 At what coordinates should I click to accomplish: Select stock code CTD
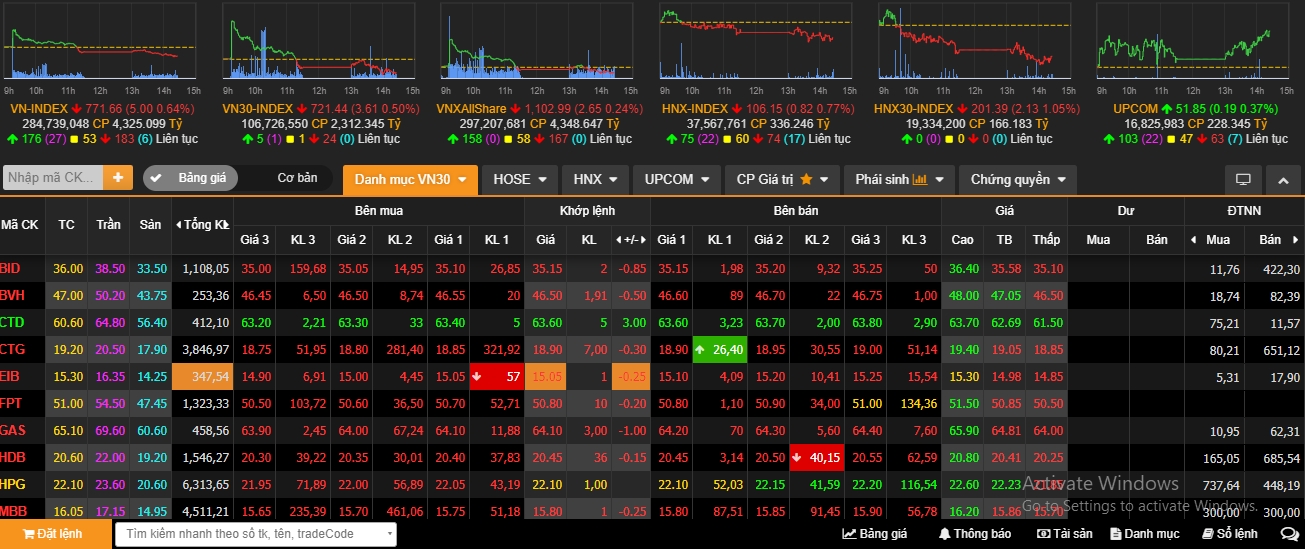tap(12, 322)
